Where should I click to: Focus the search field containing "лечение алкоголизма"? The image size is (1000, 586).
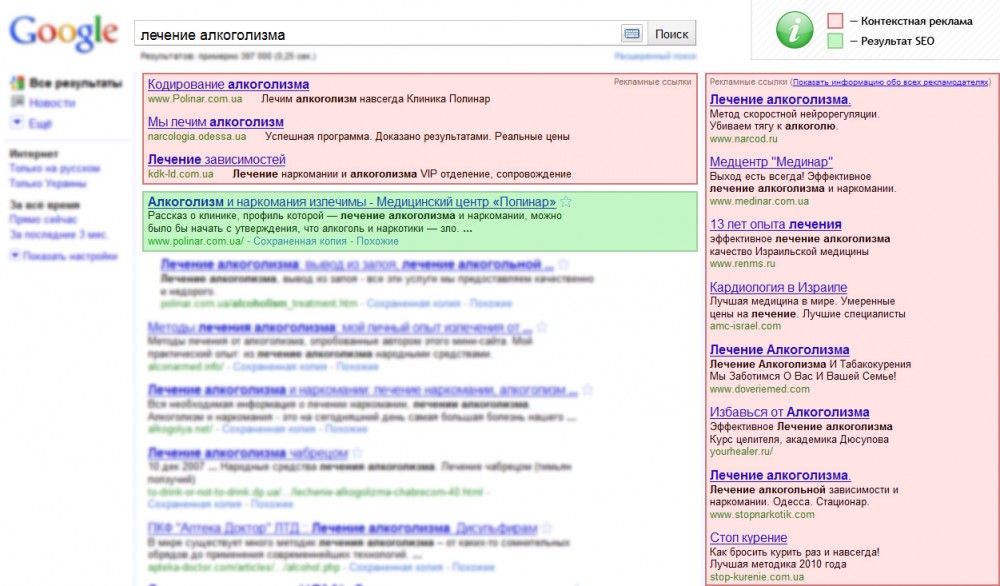[x=378, y=34]
